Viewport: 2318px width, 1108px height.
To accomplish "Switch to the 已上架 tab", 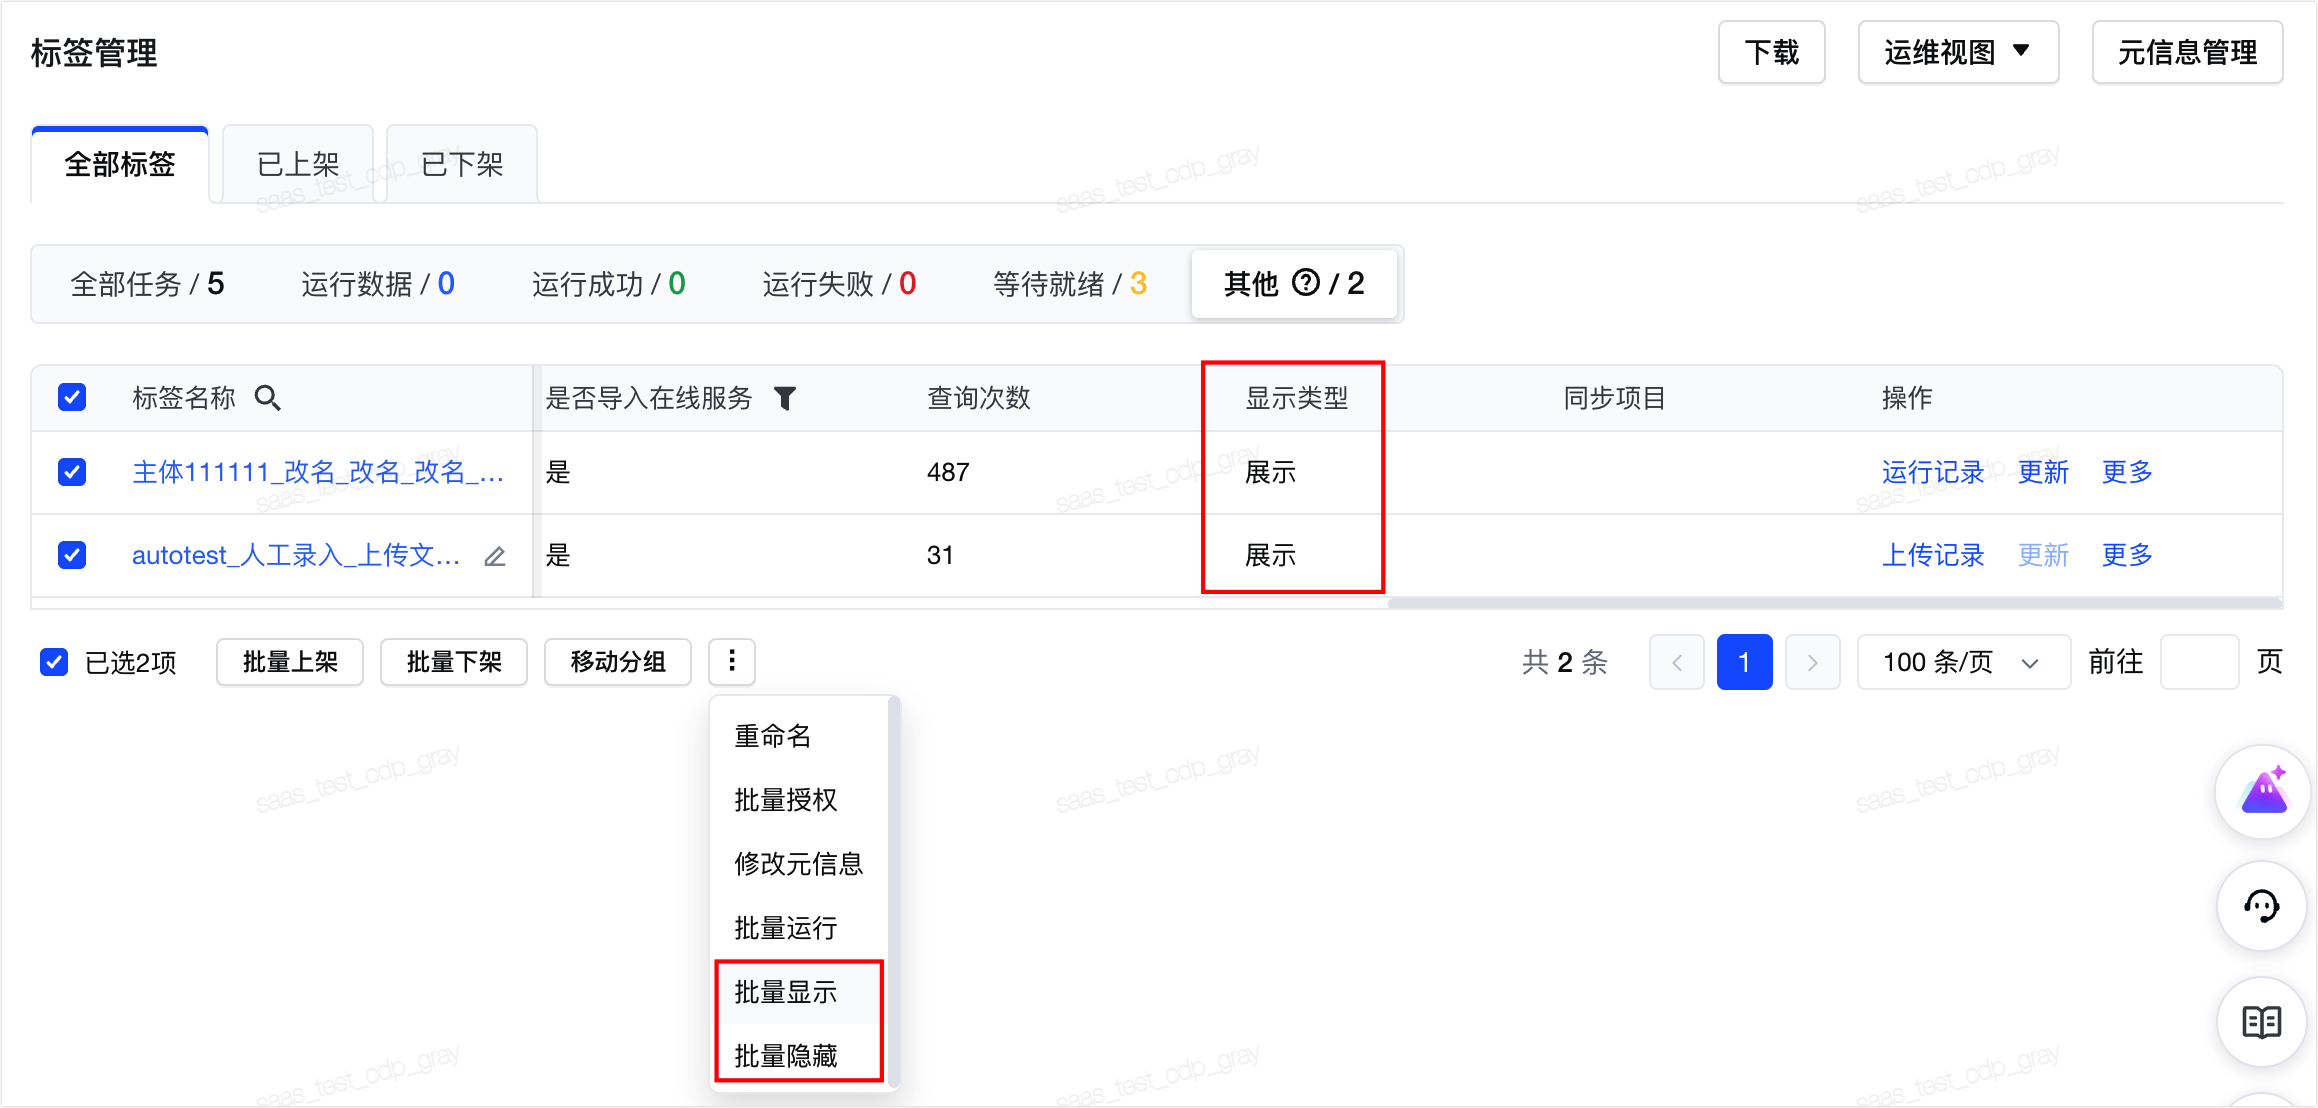I will pos(298,164).
